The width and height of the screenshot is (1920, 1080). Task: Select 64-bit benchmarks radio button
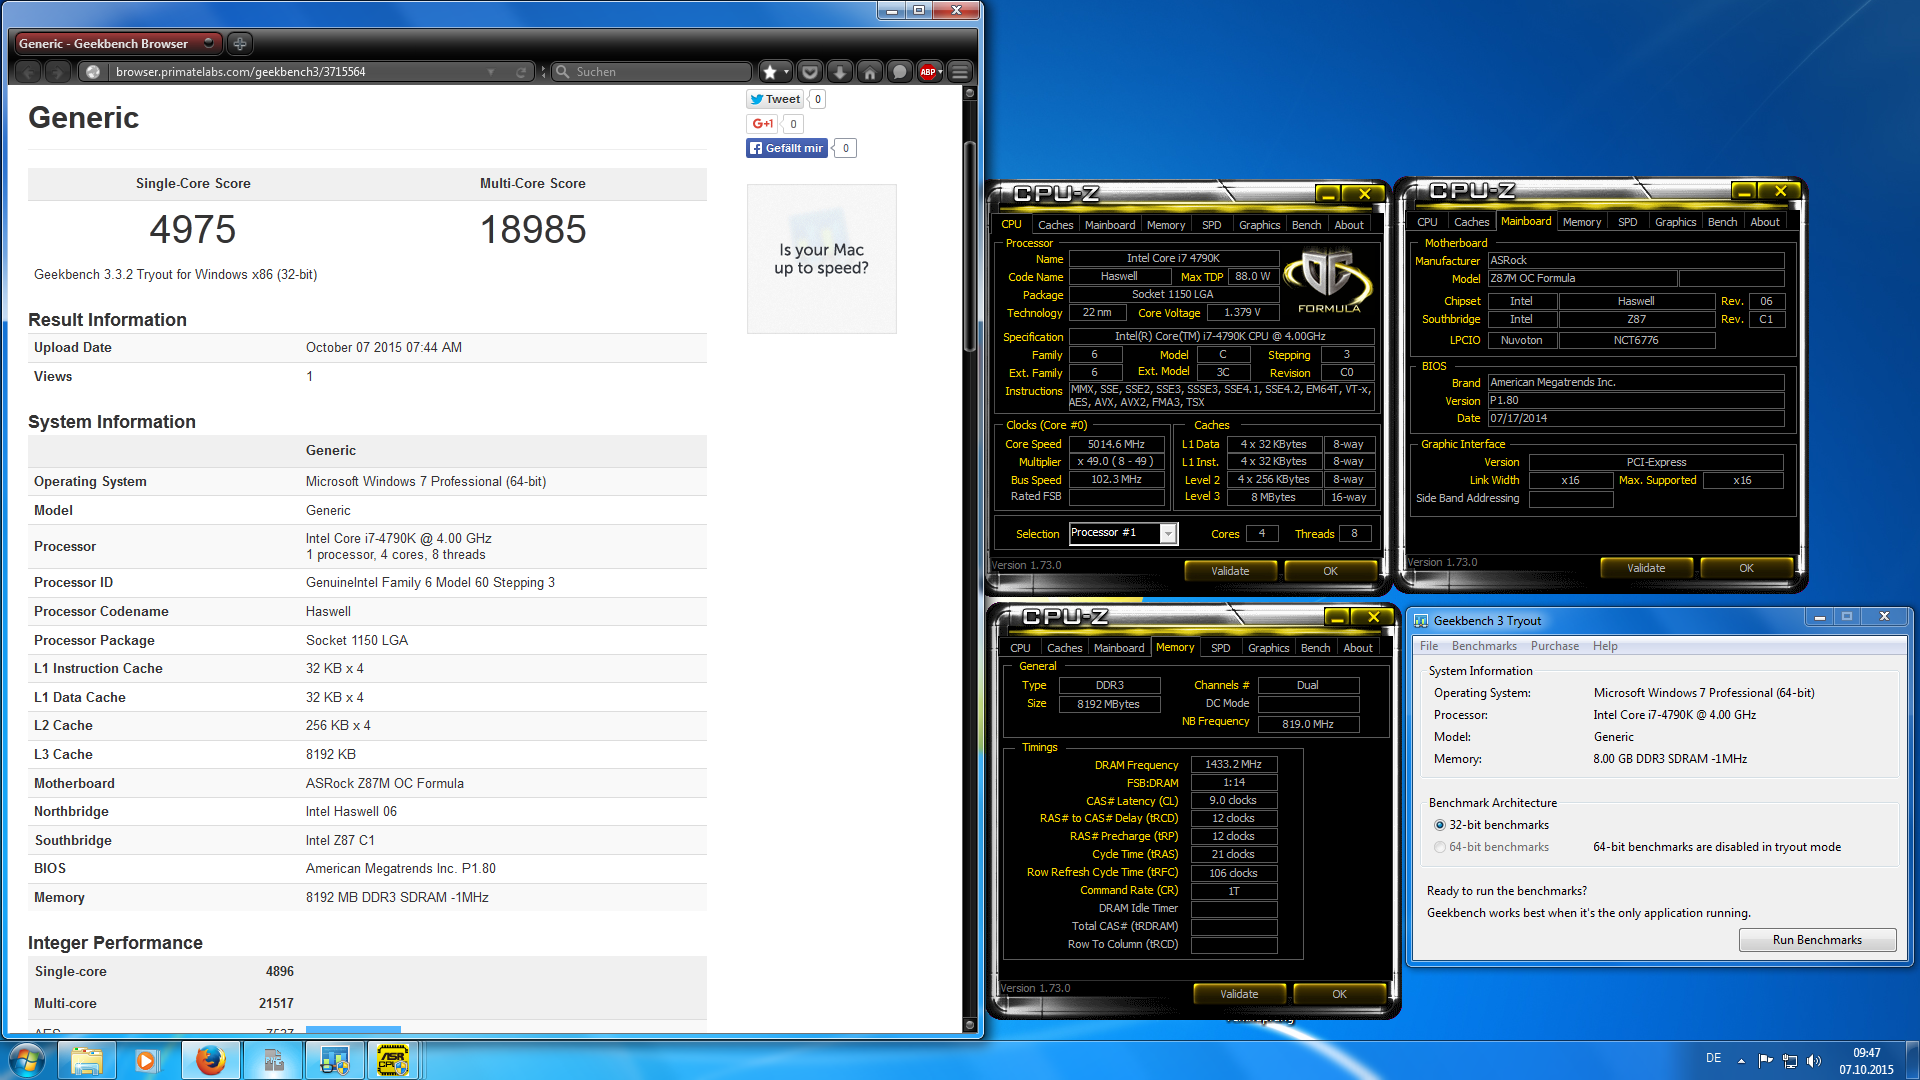(x=1440, y=847)
